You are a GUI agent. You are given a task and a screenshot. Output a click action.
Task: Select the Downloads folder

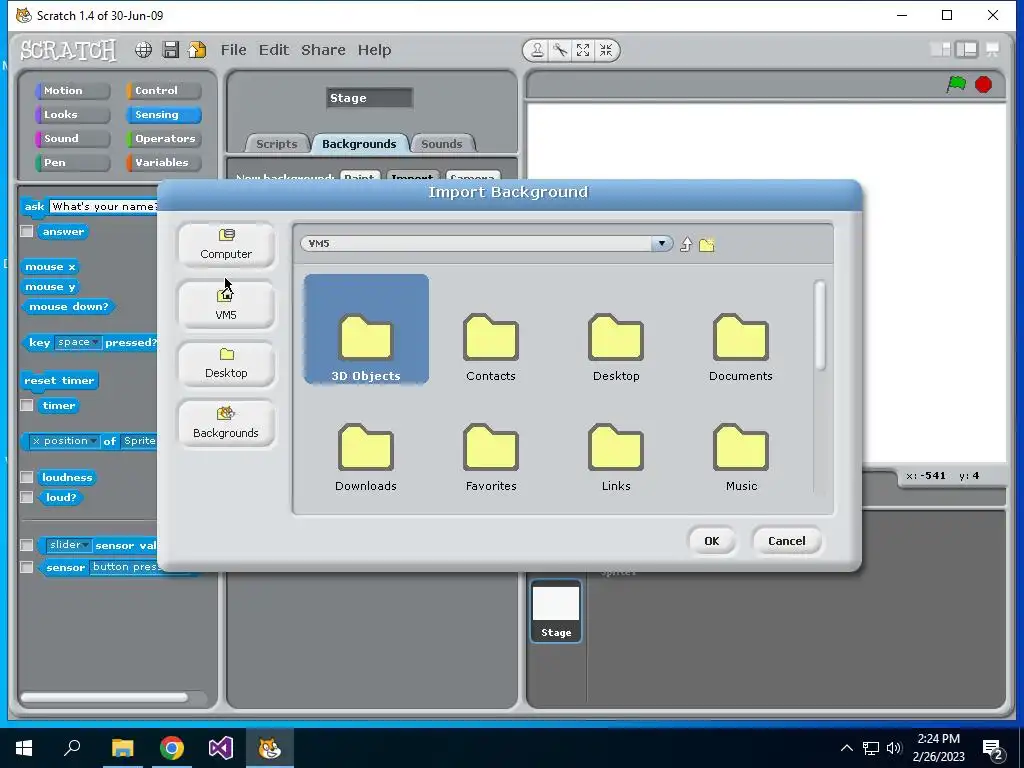coord(366,457)
